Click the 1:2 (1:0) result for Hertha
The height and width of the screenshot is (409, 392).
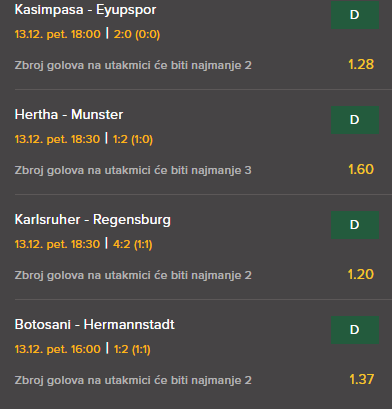(133, 139)
